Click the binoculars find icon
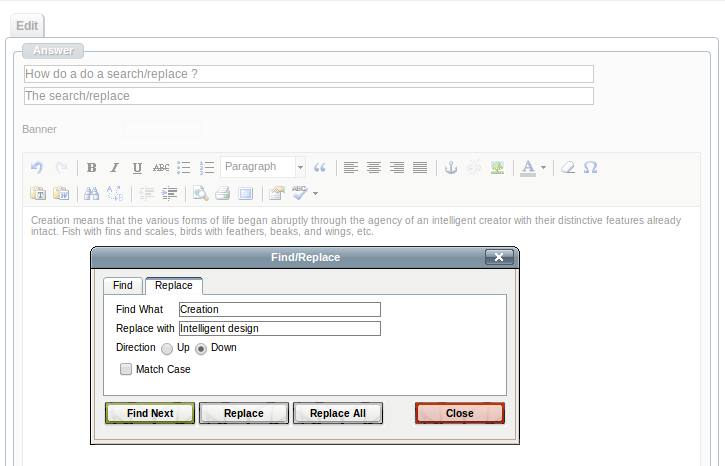 click(91, 193)
